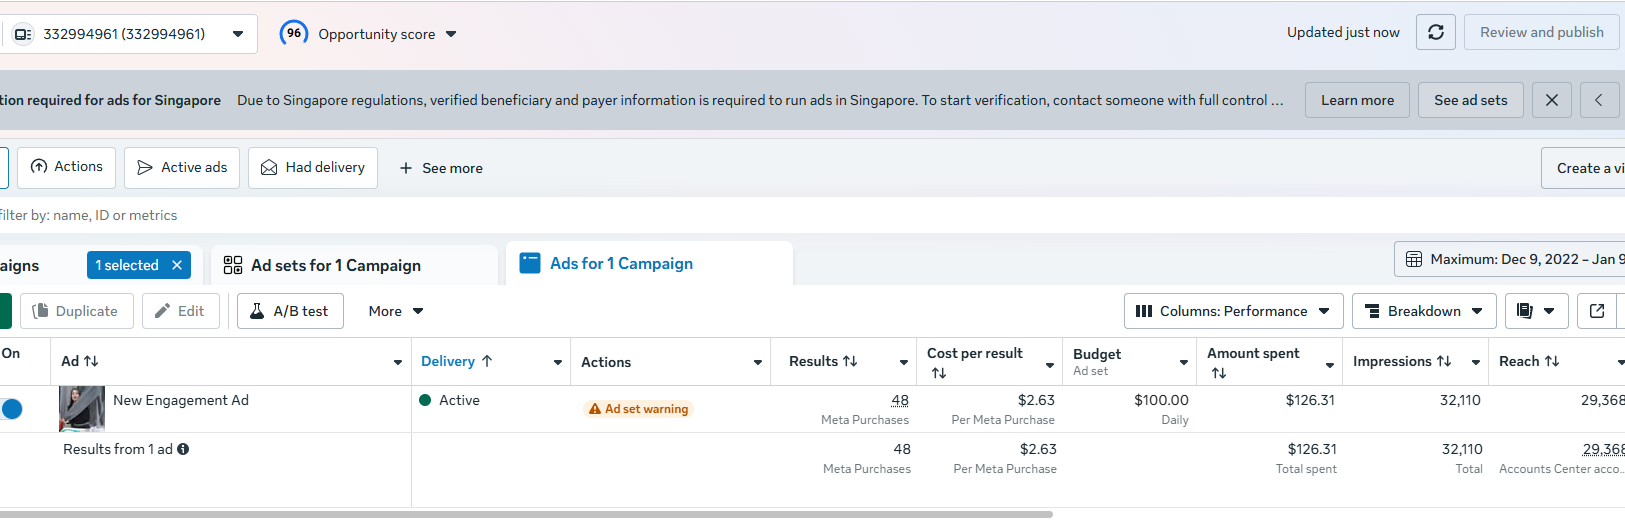The image size is (1625, 527).
Task: Click the info icon beside Results from 1 ad
Action: (x=183, y=449)
